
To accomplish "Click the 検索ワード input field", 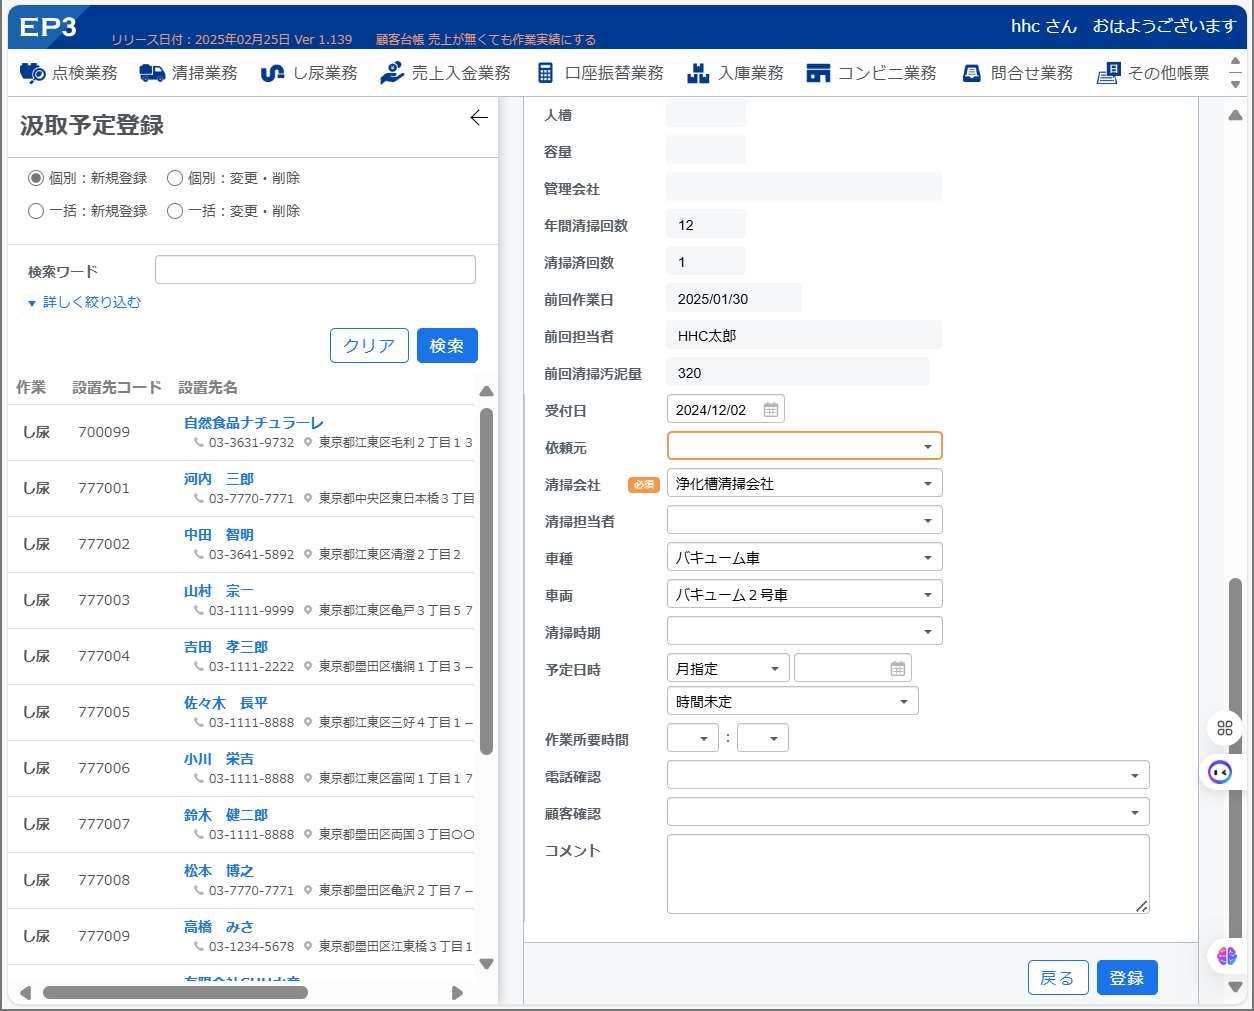I will point(315,270).
